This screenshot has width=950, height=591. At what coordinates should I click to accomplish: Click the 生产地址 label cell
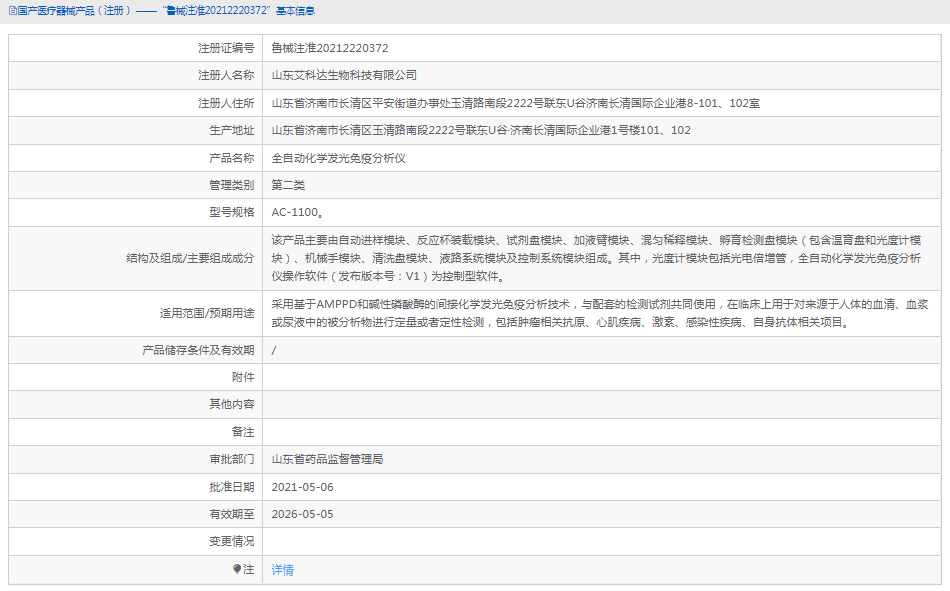click(x=136, y=130)
